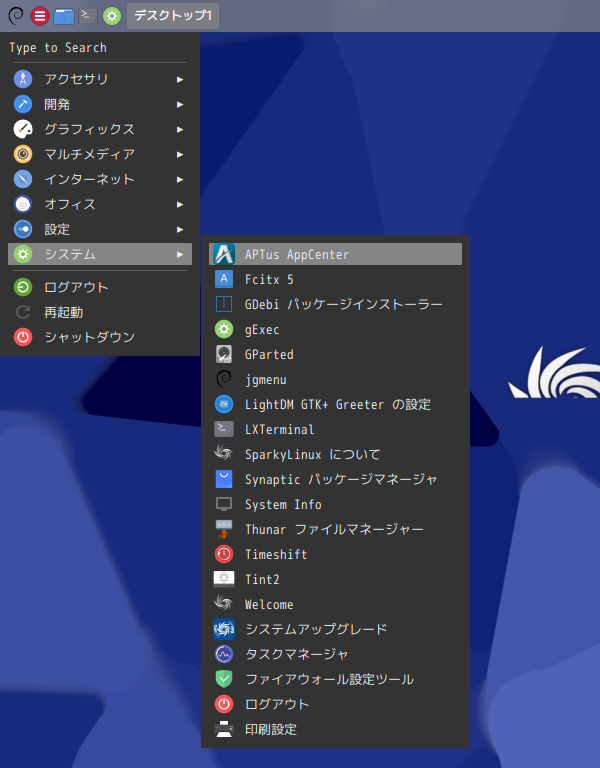Click the firewall shield icon
The image size is (600, 768).
tap(224, 679)
